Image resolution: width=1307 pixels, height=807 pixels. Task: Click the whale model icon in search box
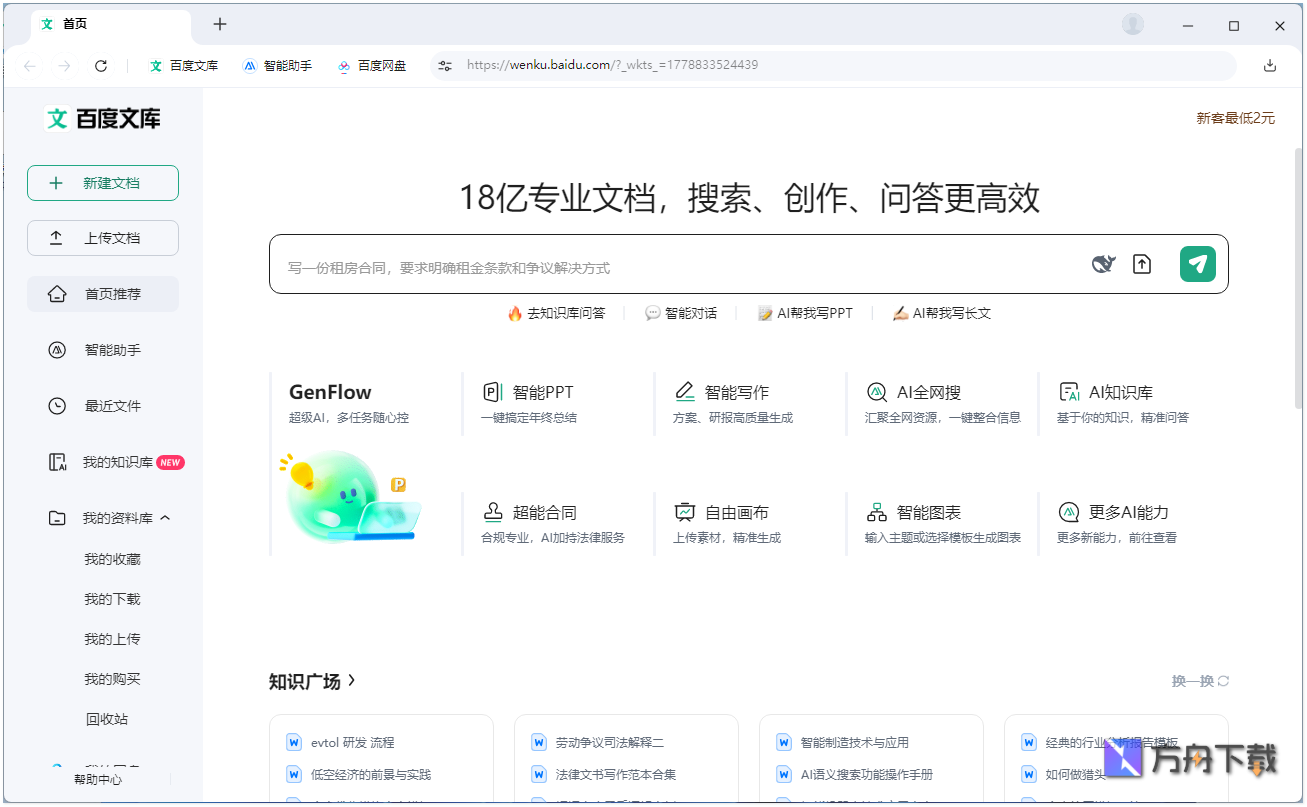tap(1103, 264)
